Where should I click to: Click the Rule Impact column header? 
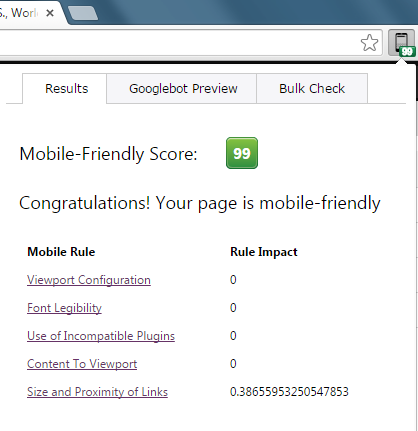click(264, 252)
